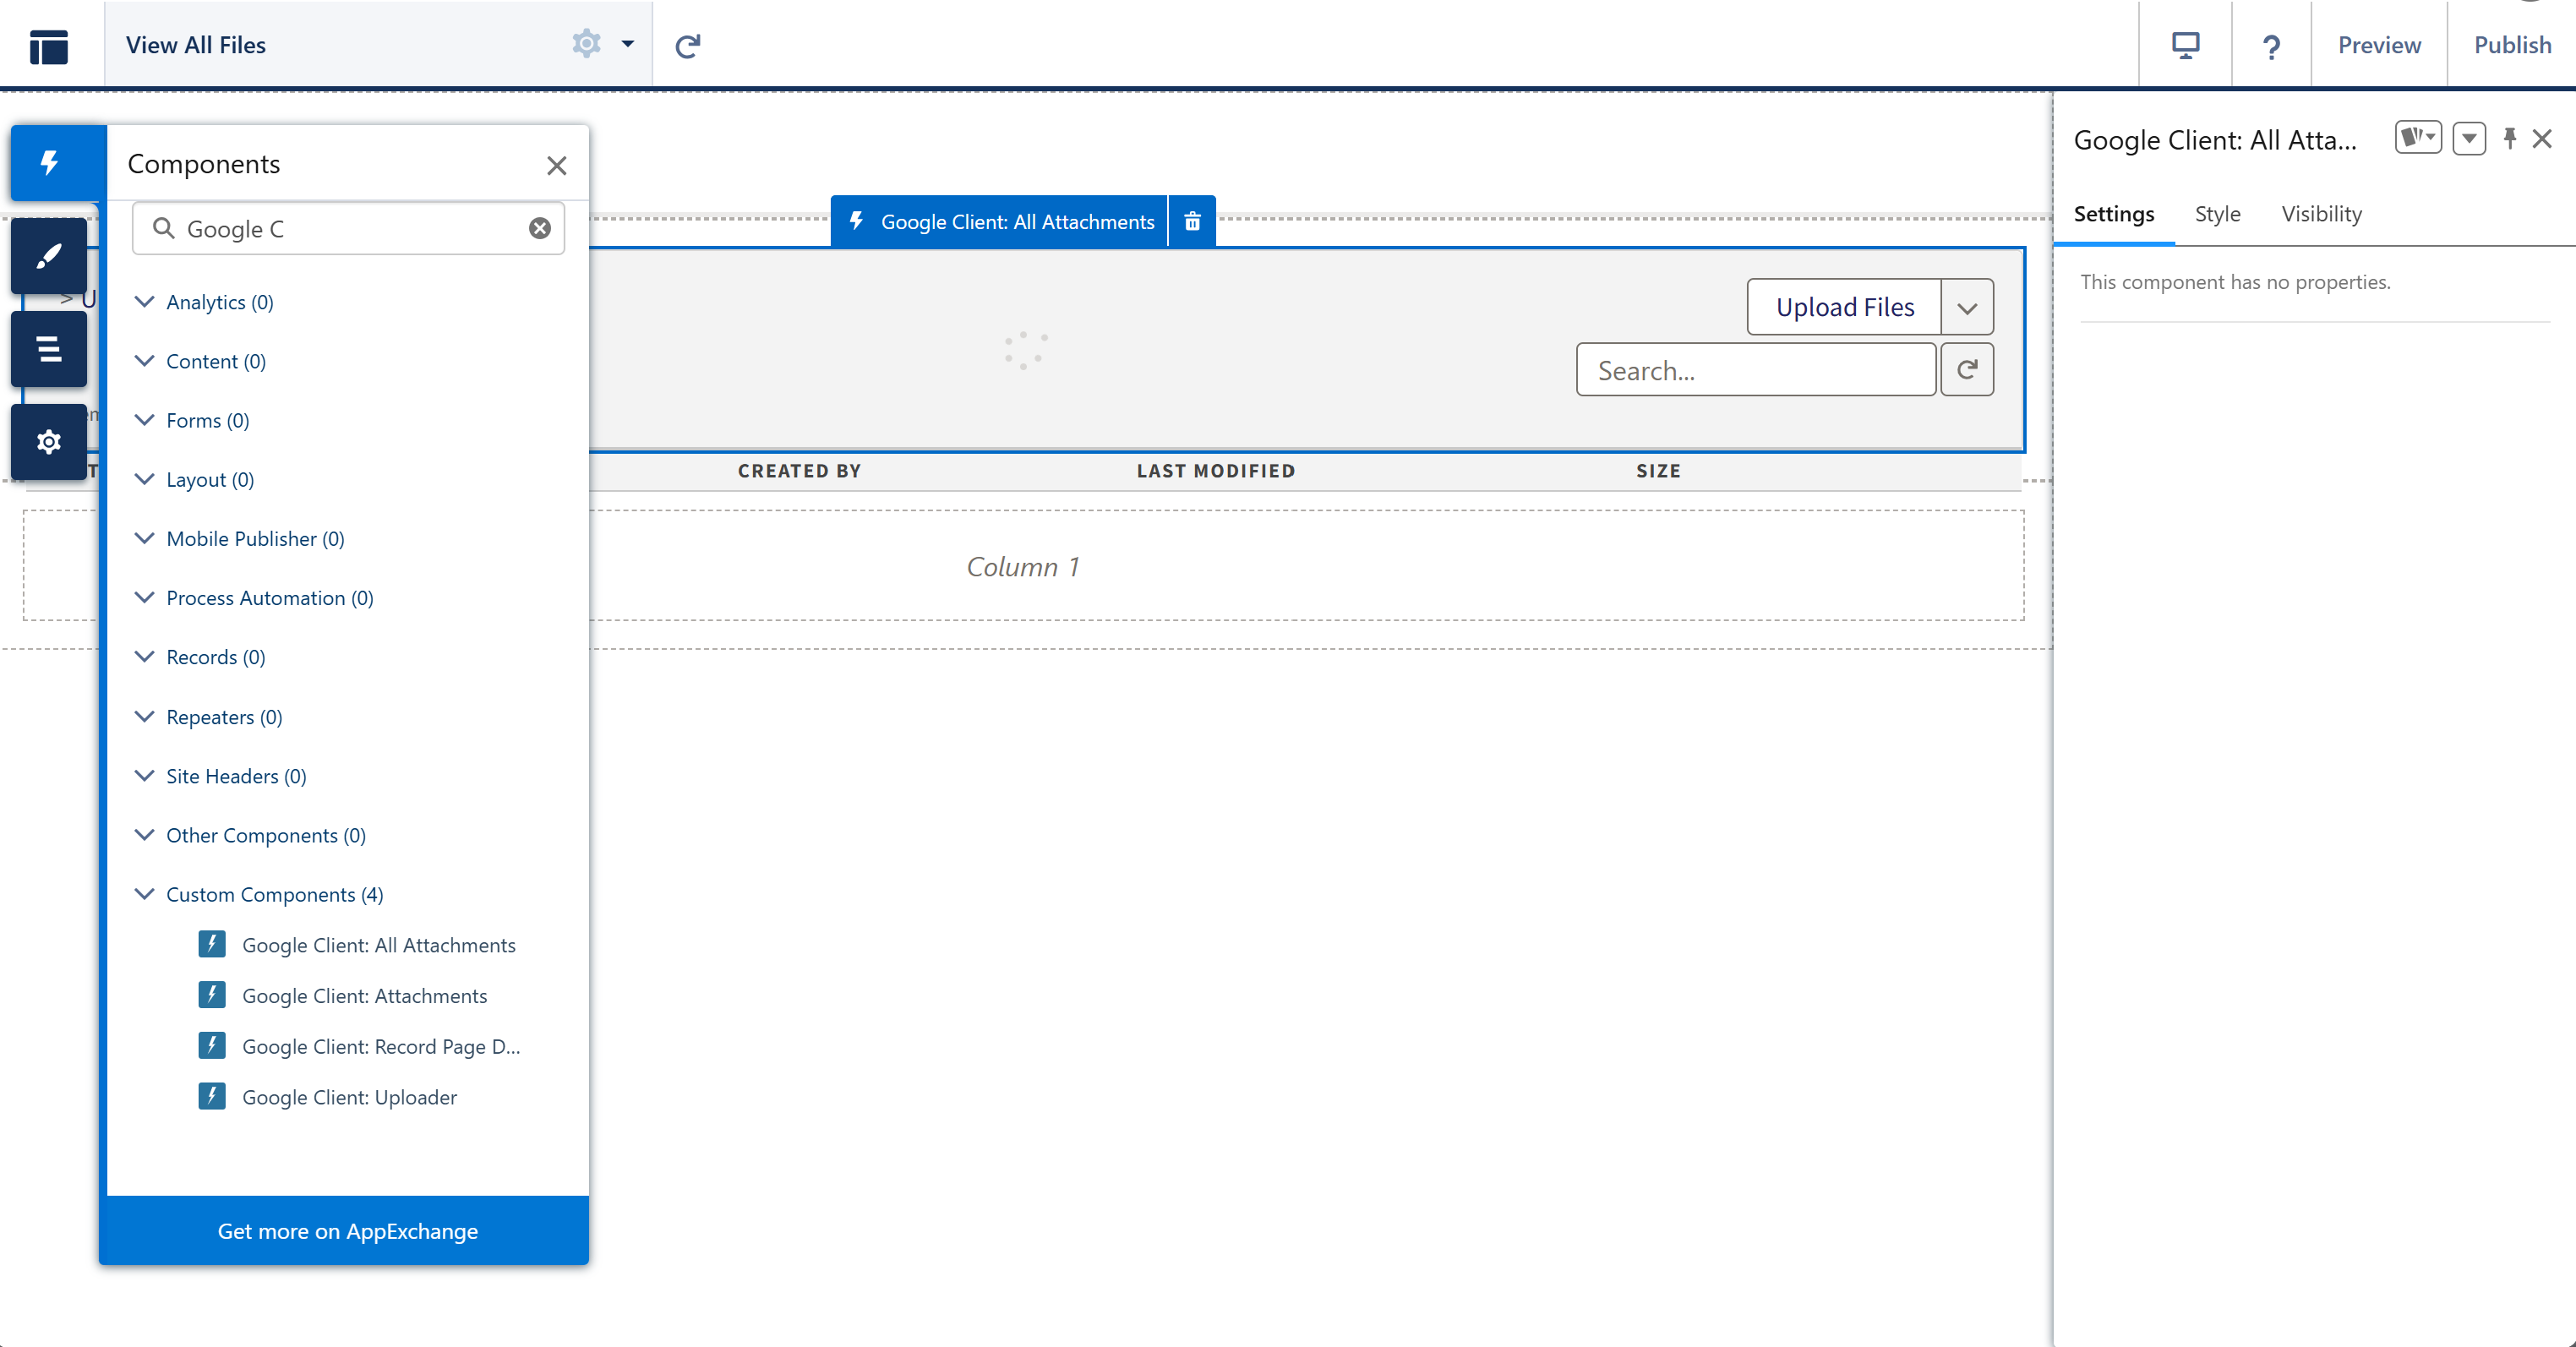The image size is (2576, 1347).
Task: Expand the Content (0) section
Action: (200, 361)
